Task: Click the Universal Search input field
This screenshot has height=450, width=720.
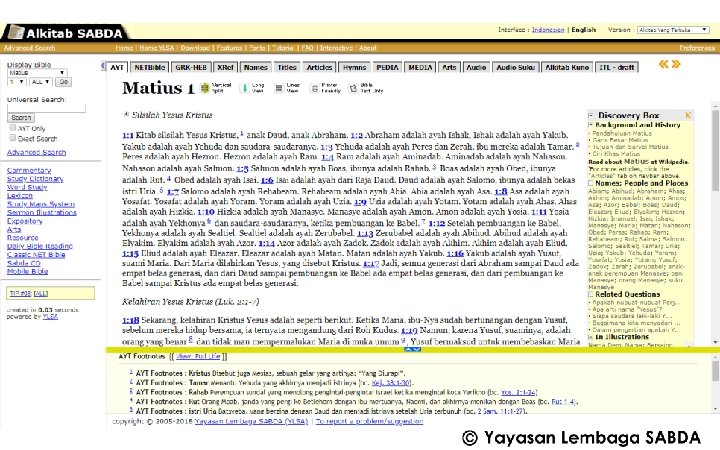Action: [46, 108]
